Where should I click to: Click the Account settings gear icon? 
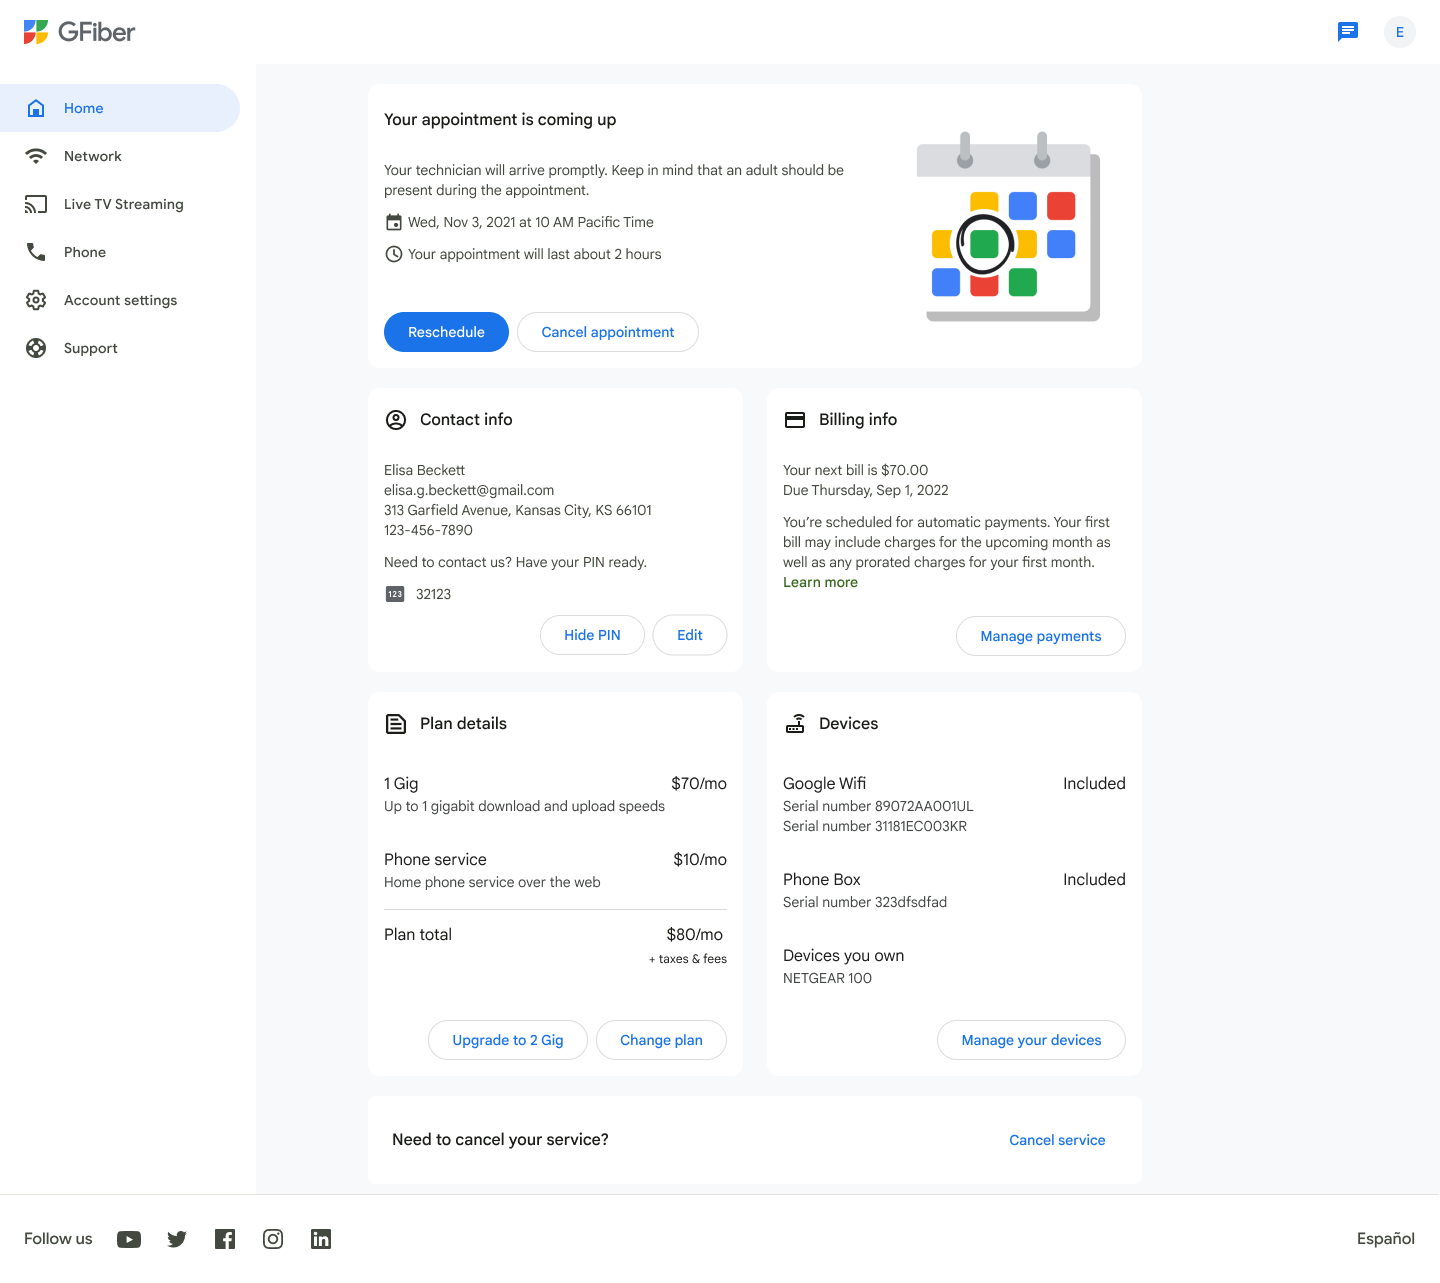click(36, 300)
